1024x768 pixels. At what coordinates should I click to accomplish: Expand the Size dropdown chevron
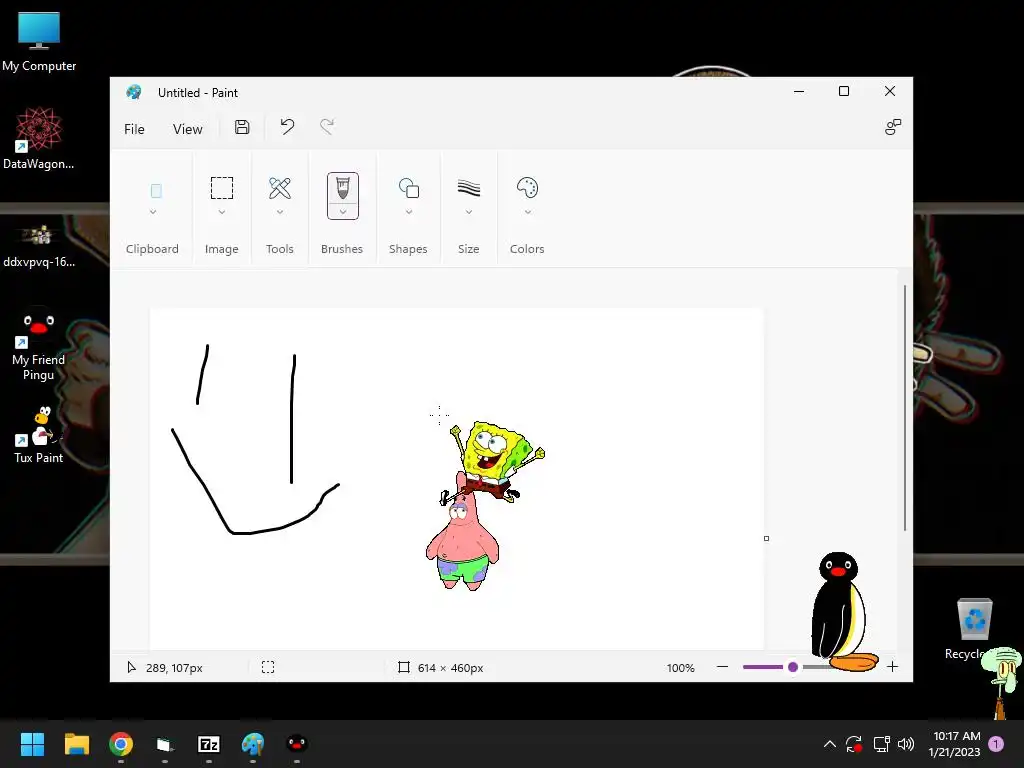coord(468,212)
